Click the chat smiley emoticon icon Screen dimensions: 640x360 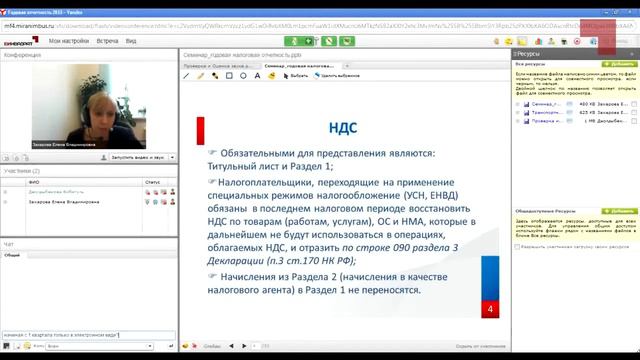pyautogui.click(x=27, y=346)
